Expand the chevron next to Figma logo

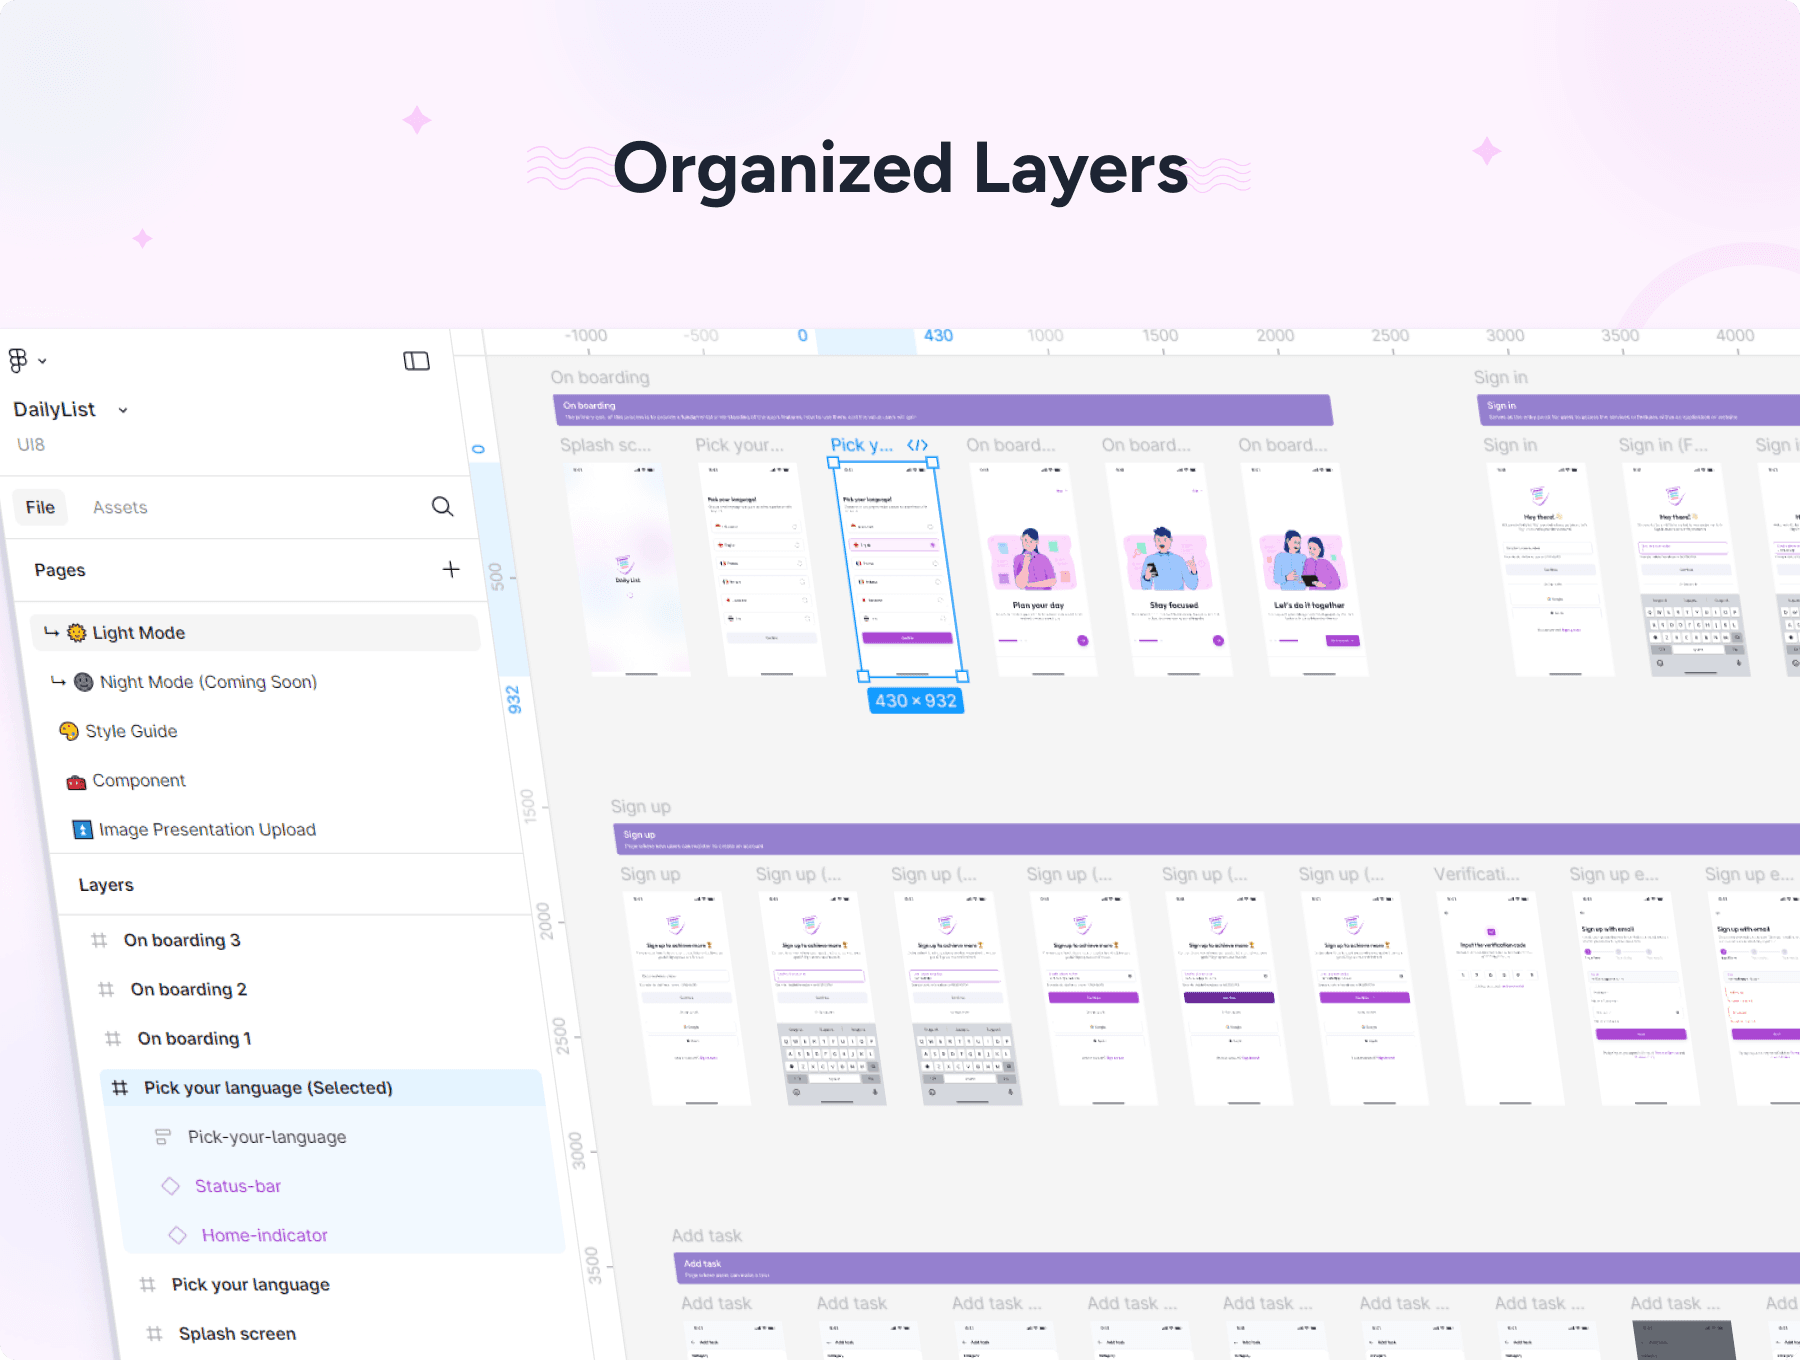[42, 361]
